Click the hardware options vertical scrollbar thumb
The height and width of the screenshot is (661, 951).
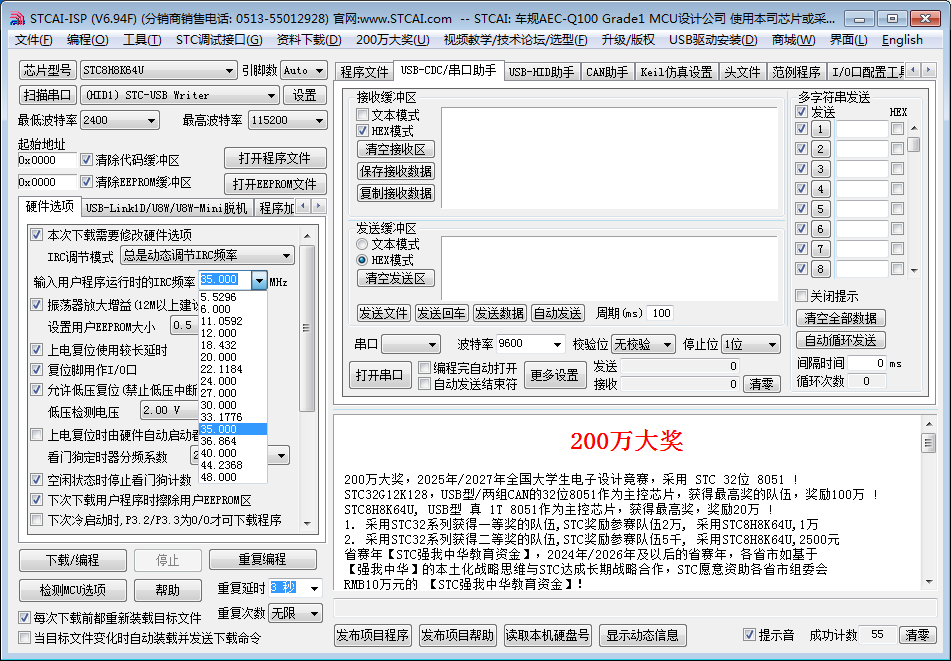click(306, 328)
